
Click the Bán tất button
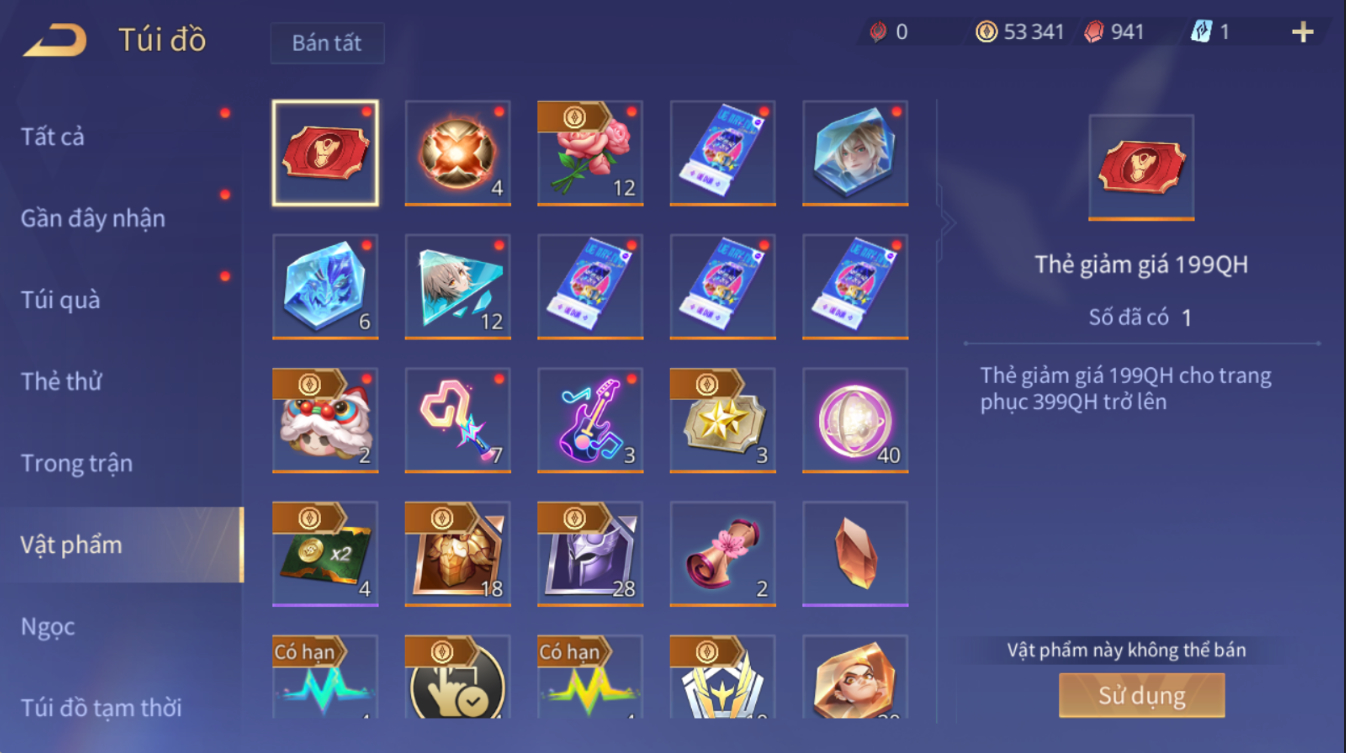point(327,43)
